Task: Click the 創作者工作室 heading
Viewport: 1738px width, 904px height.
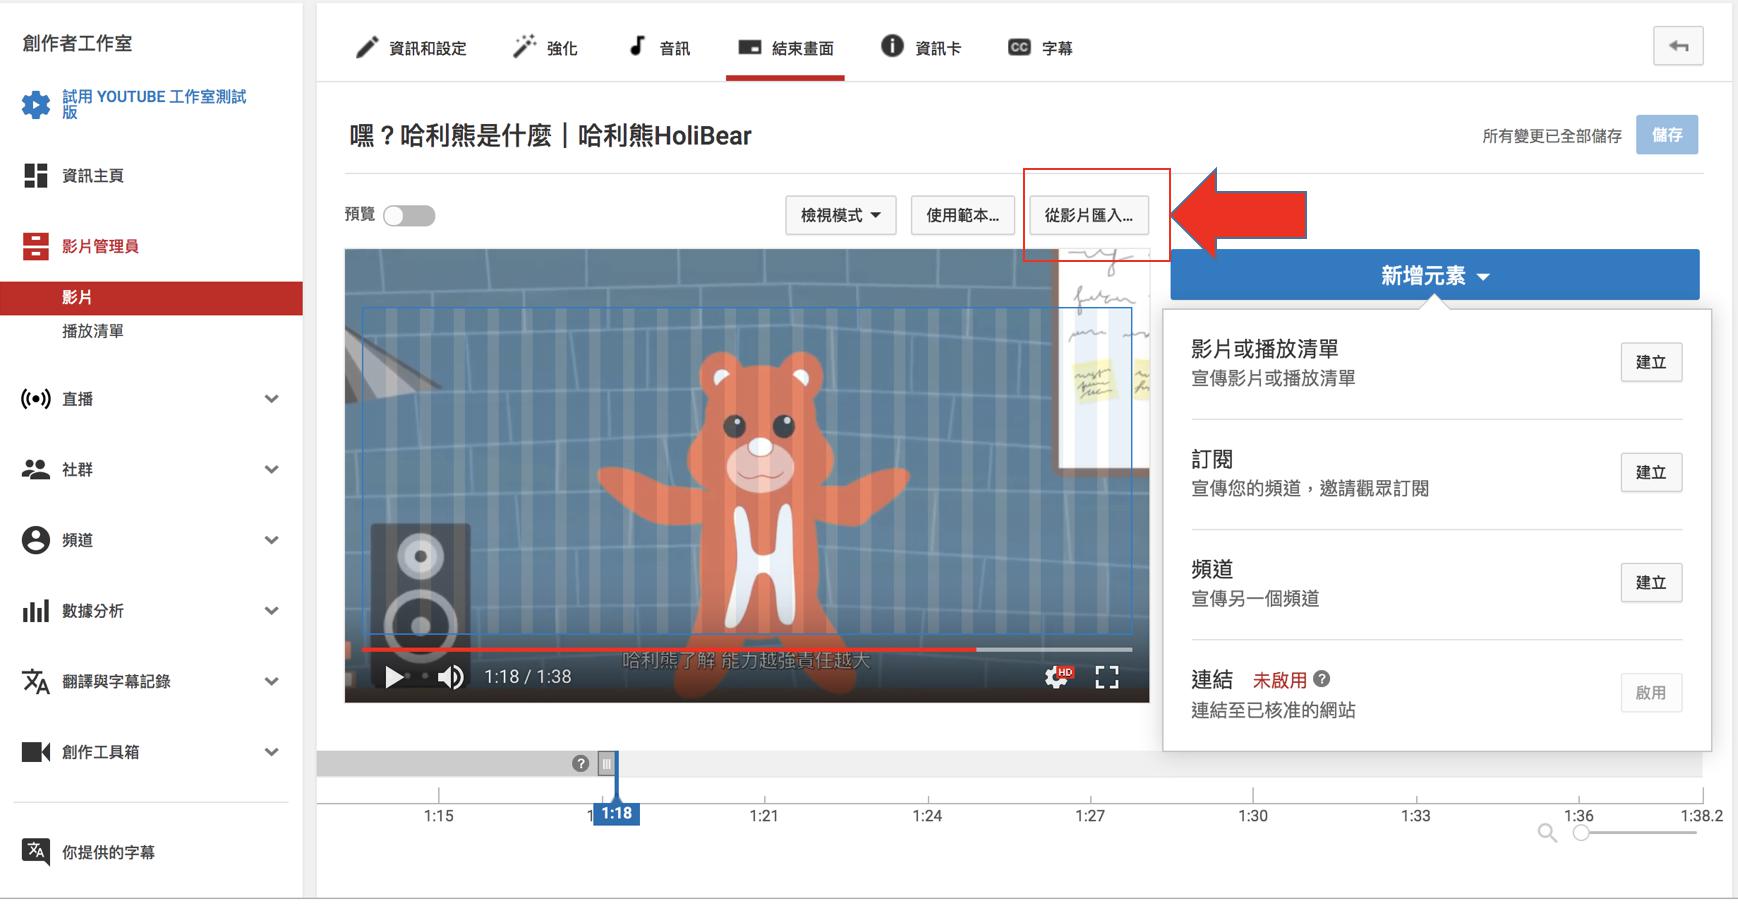Action: tap(77, 43)
